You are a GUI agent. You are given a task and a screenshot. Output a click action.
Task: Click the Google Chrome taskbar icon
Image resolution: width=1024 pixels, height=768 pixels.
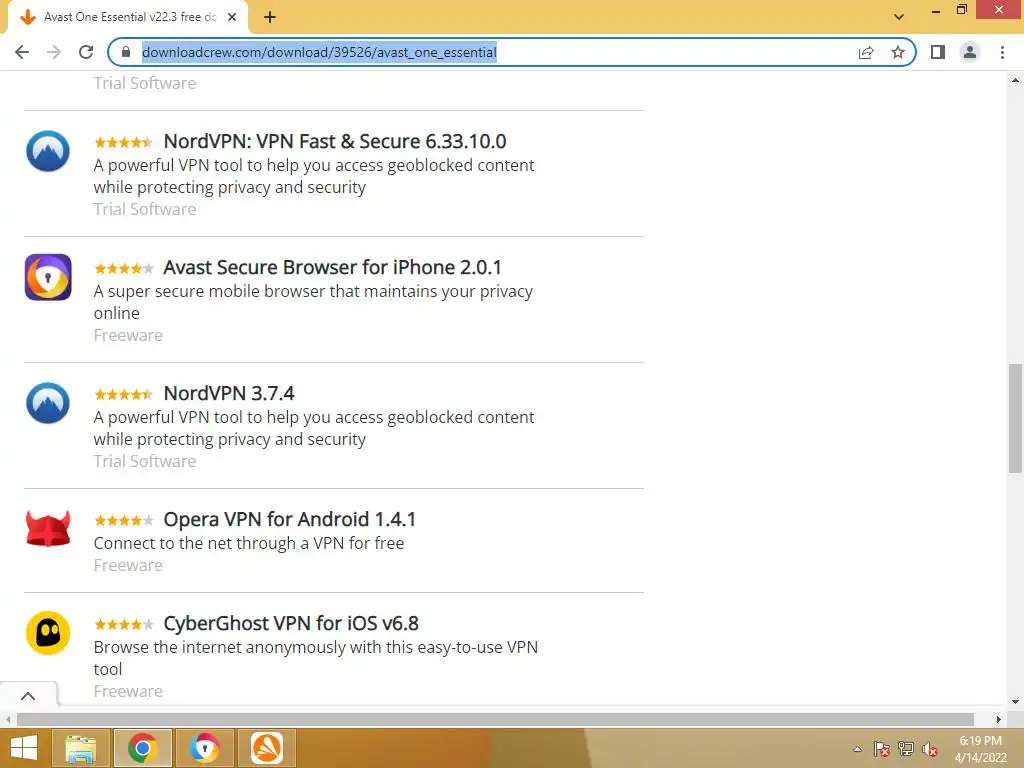[x=142, y=748]
